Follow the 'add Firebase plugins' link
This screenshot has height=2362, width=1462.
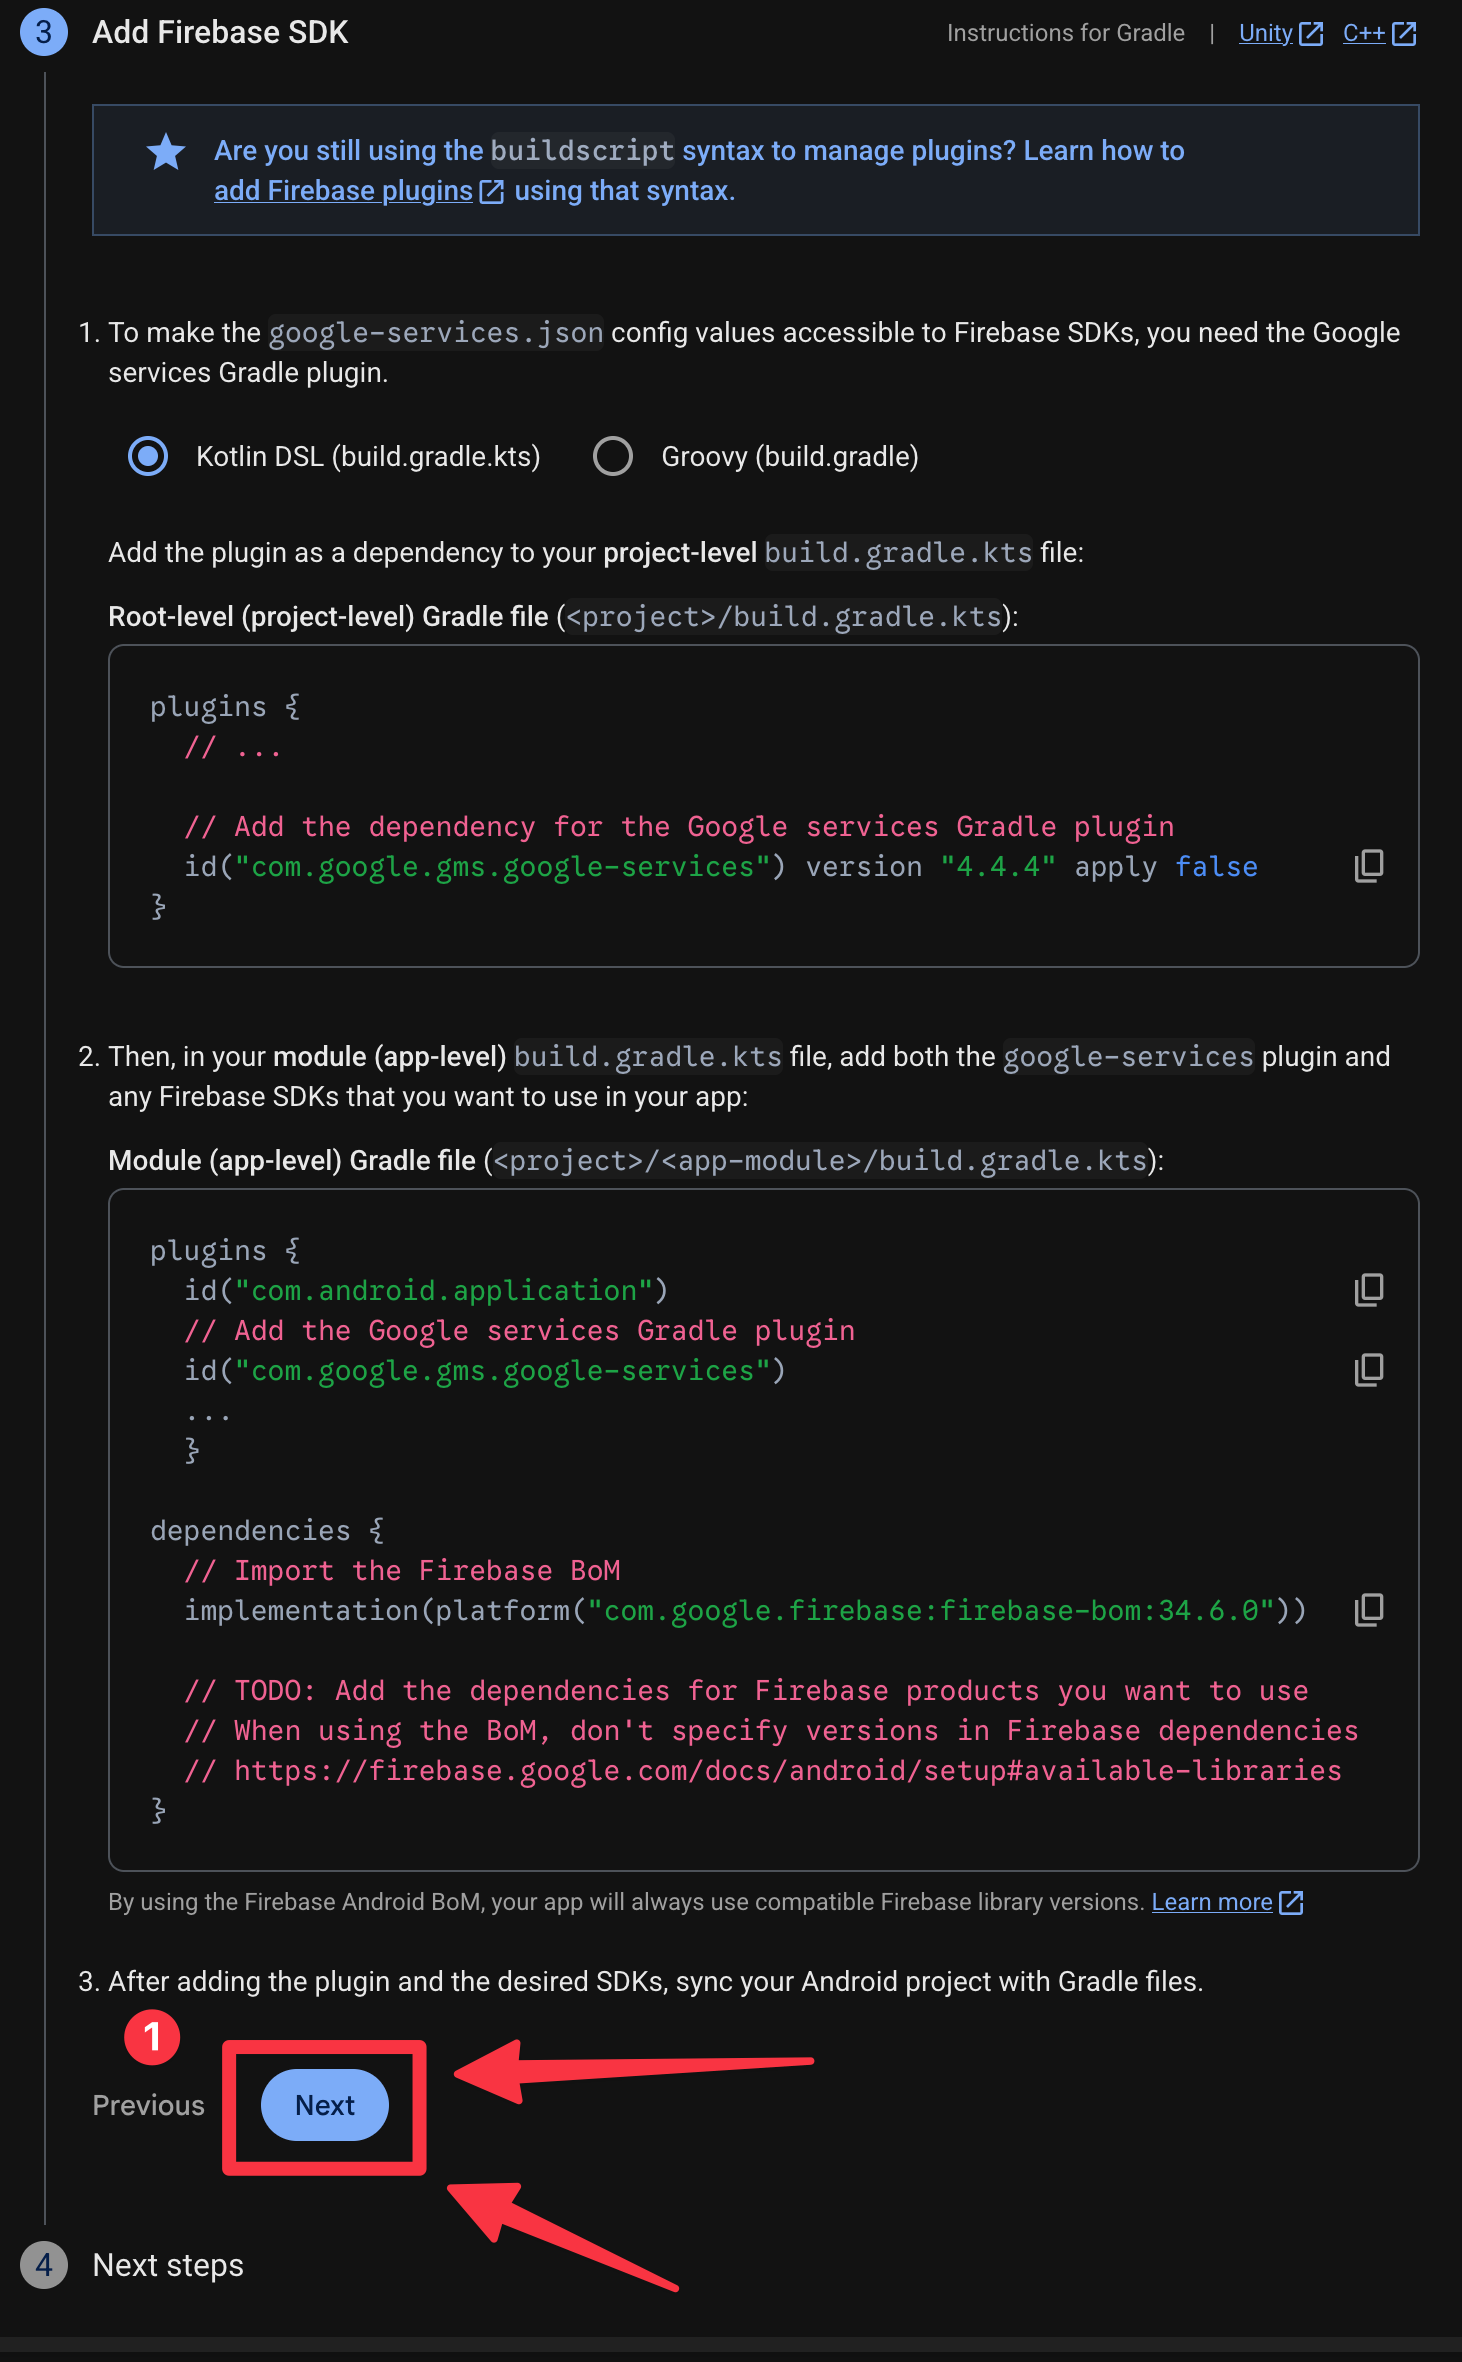[343, 191]
